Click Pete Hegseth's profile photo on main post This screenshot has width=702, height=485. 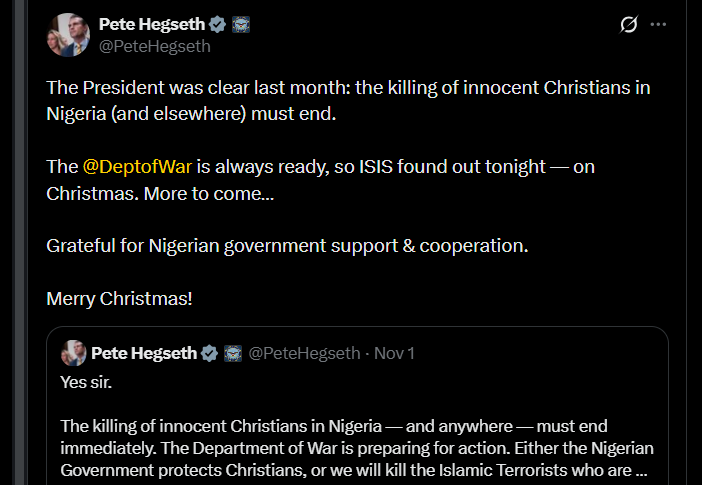67,34
